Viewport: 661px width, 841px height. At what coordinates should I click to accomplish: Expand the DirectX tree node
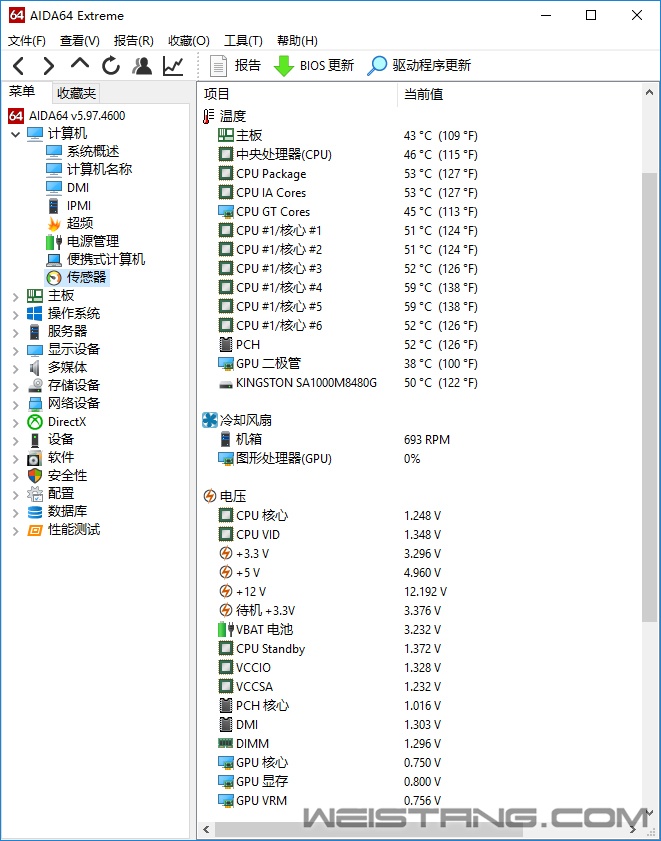pos(16,423)
